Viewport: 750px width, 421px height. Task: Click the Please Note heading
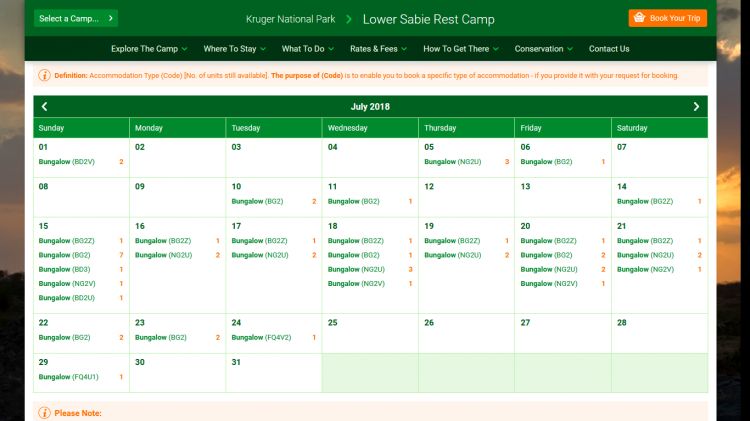78,413
